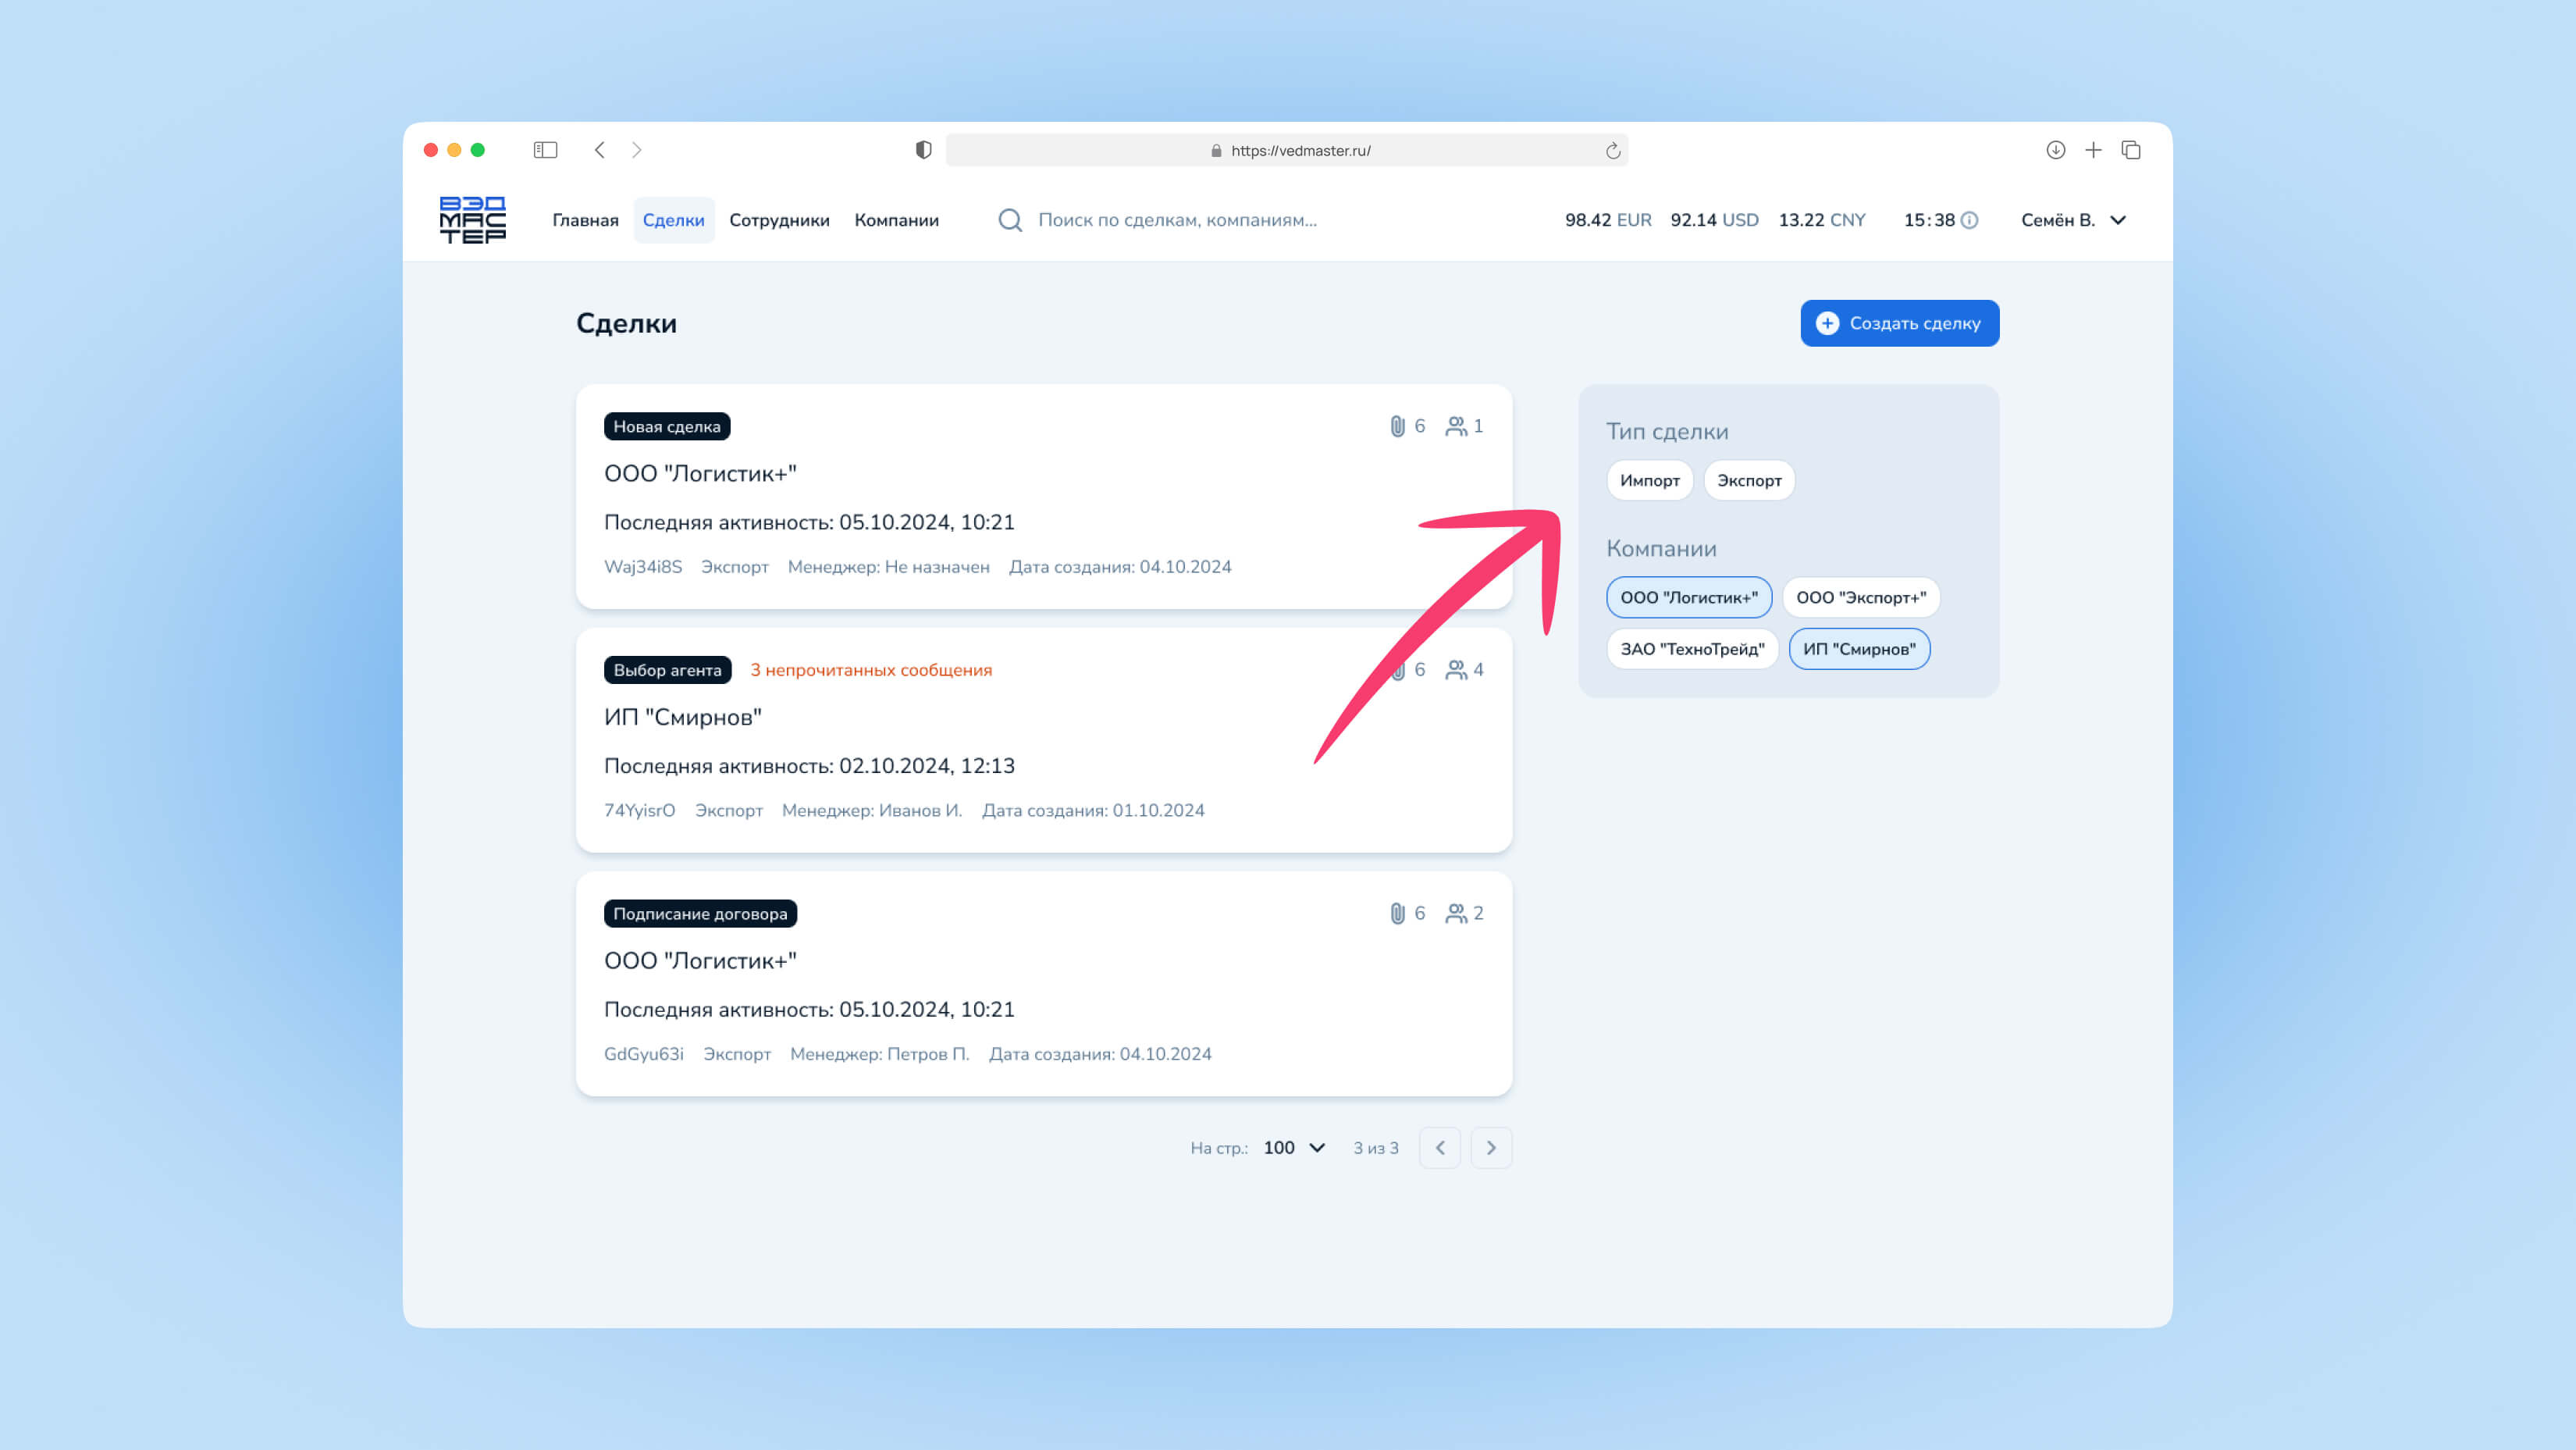Click the browser privacy shield icon
Viewport: 2576px width, 1450px height.
coord(923,150)
